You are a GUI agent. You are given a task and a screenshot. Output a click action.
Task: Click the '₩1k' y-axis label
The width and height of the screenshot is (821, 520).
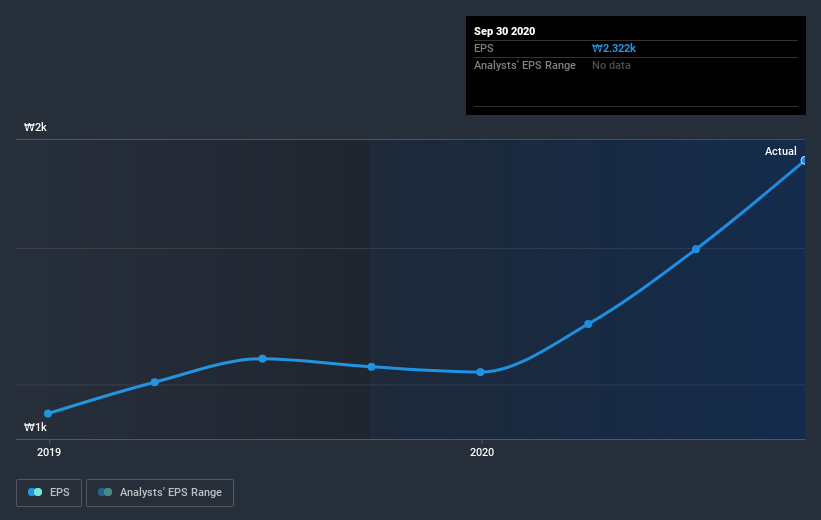pos(35,427)
